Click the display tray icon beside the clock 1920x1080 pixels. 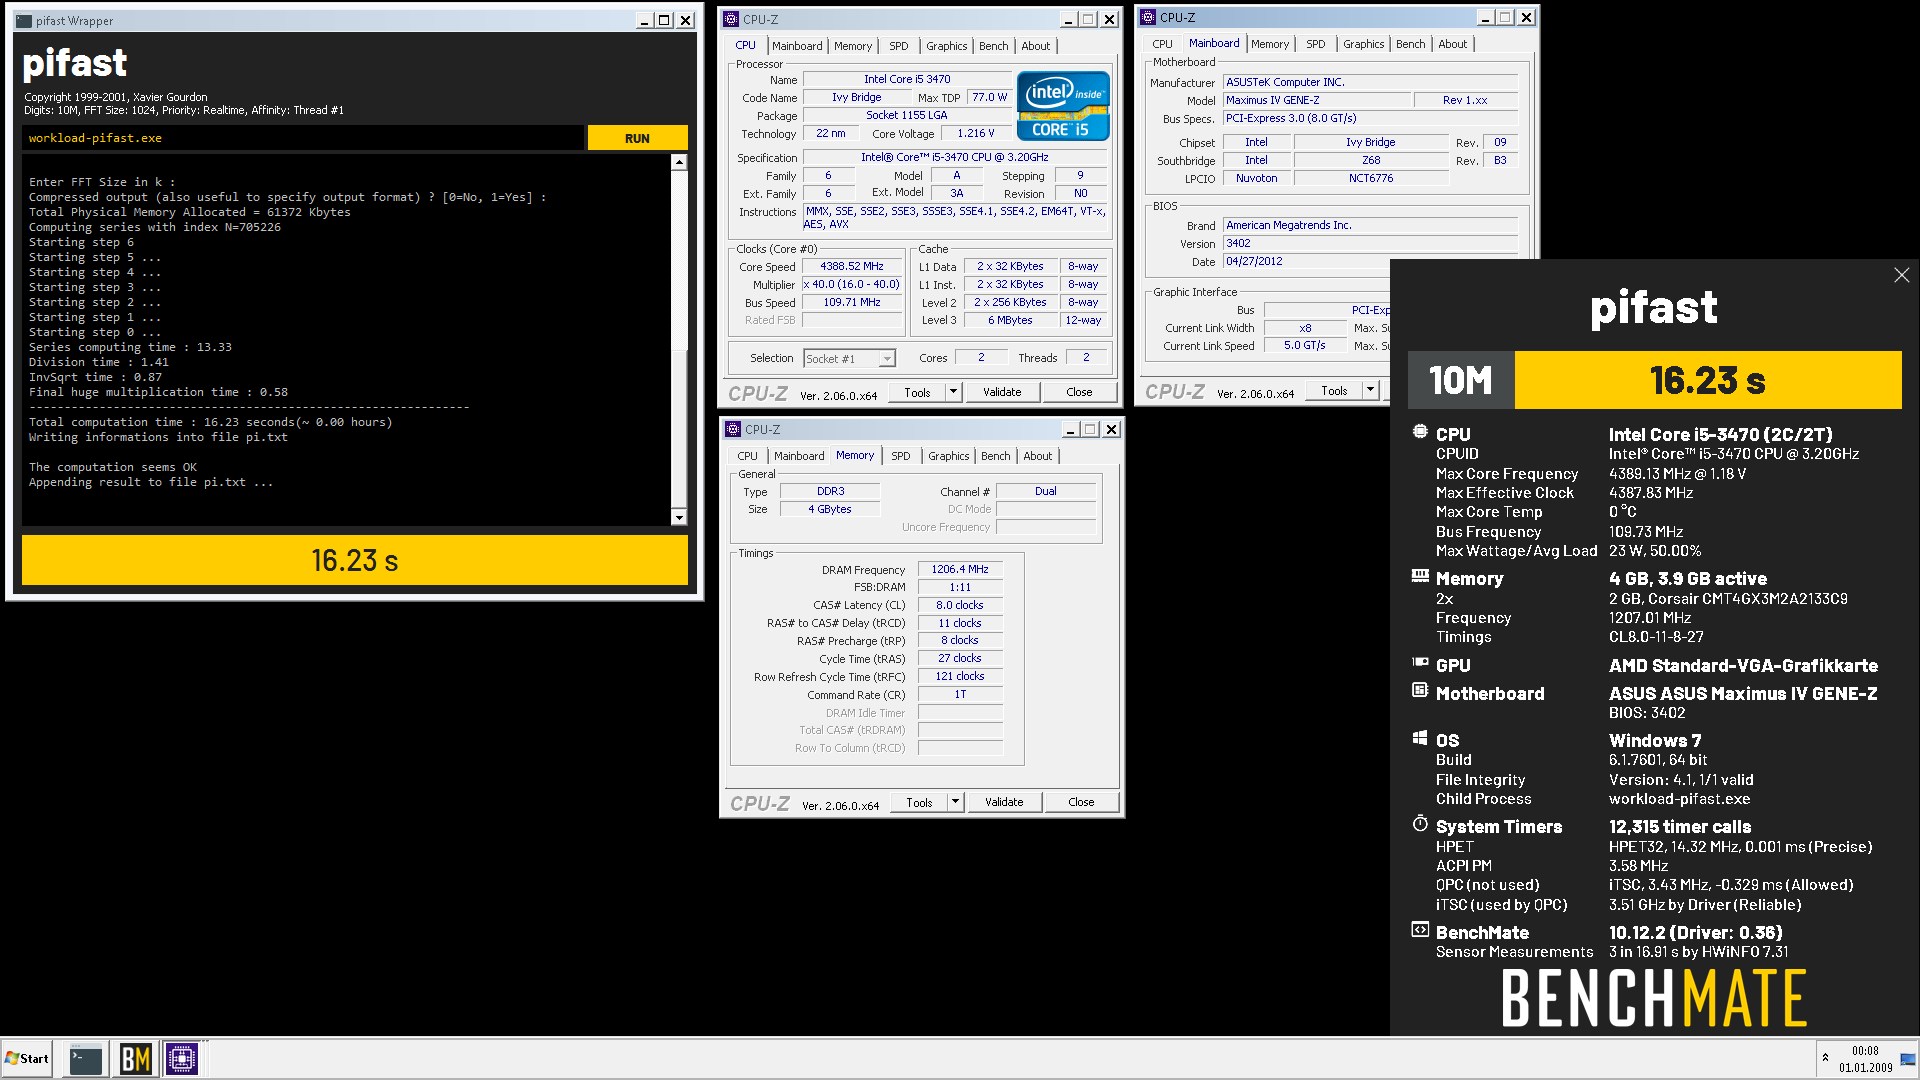coord(1908,1059)
